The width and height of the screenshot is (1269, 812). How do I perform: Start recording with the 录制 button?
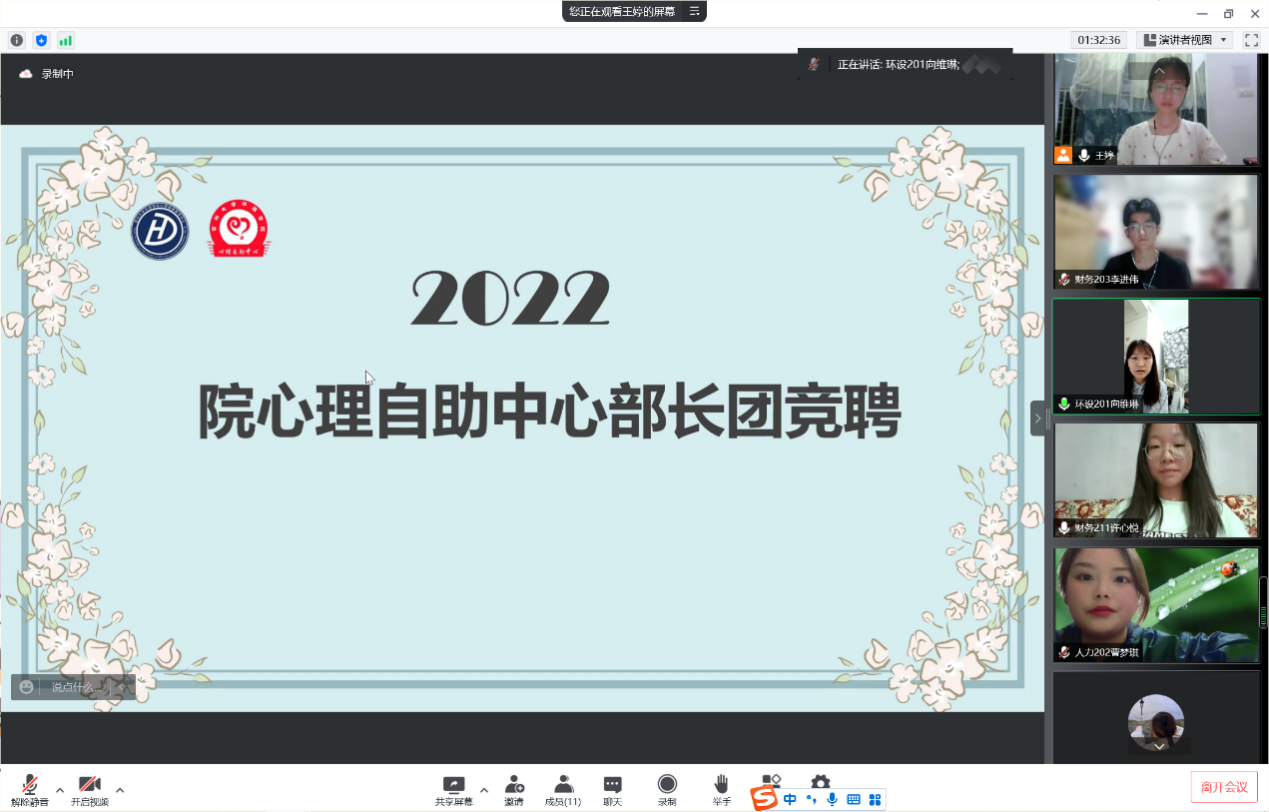pyautogui.click(x=667, y=786)
